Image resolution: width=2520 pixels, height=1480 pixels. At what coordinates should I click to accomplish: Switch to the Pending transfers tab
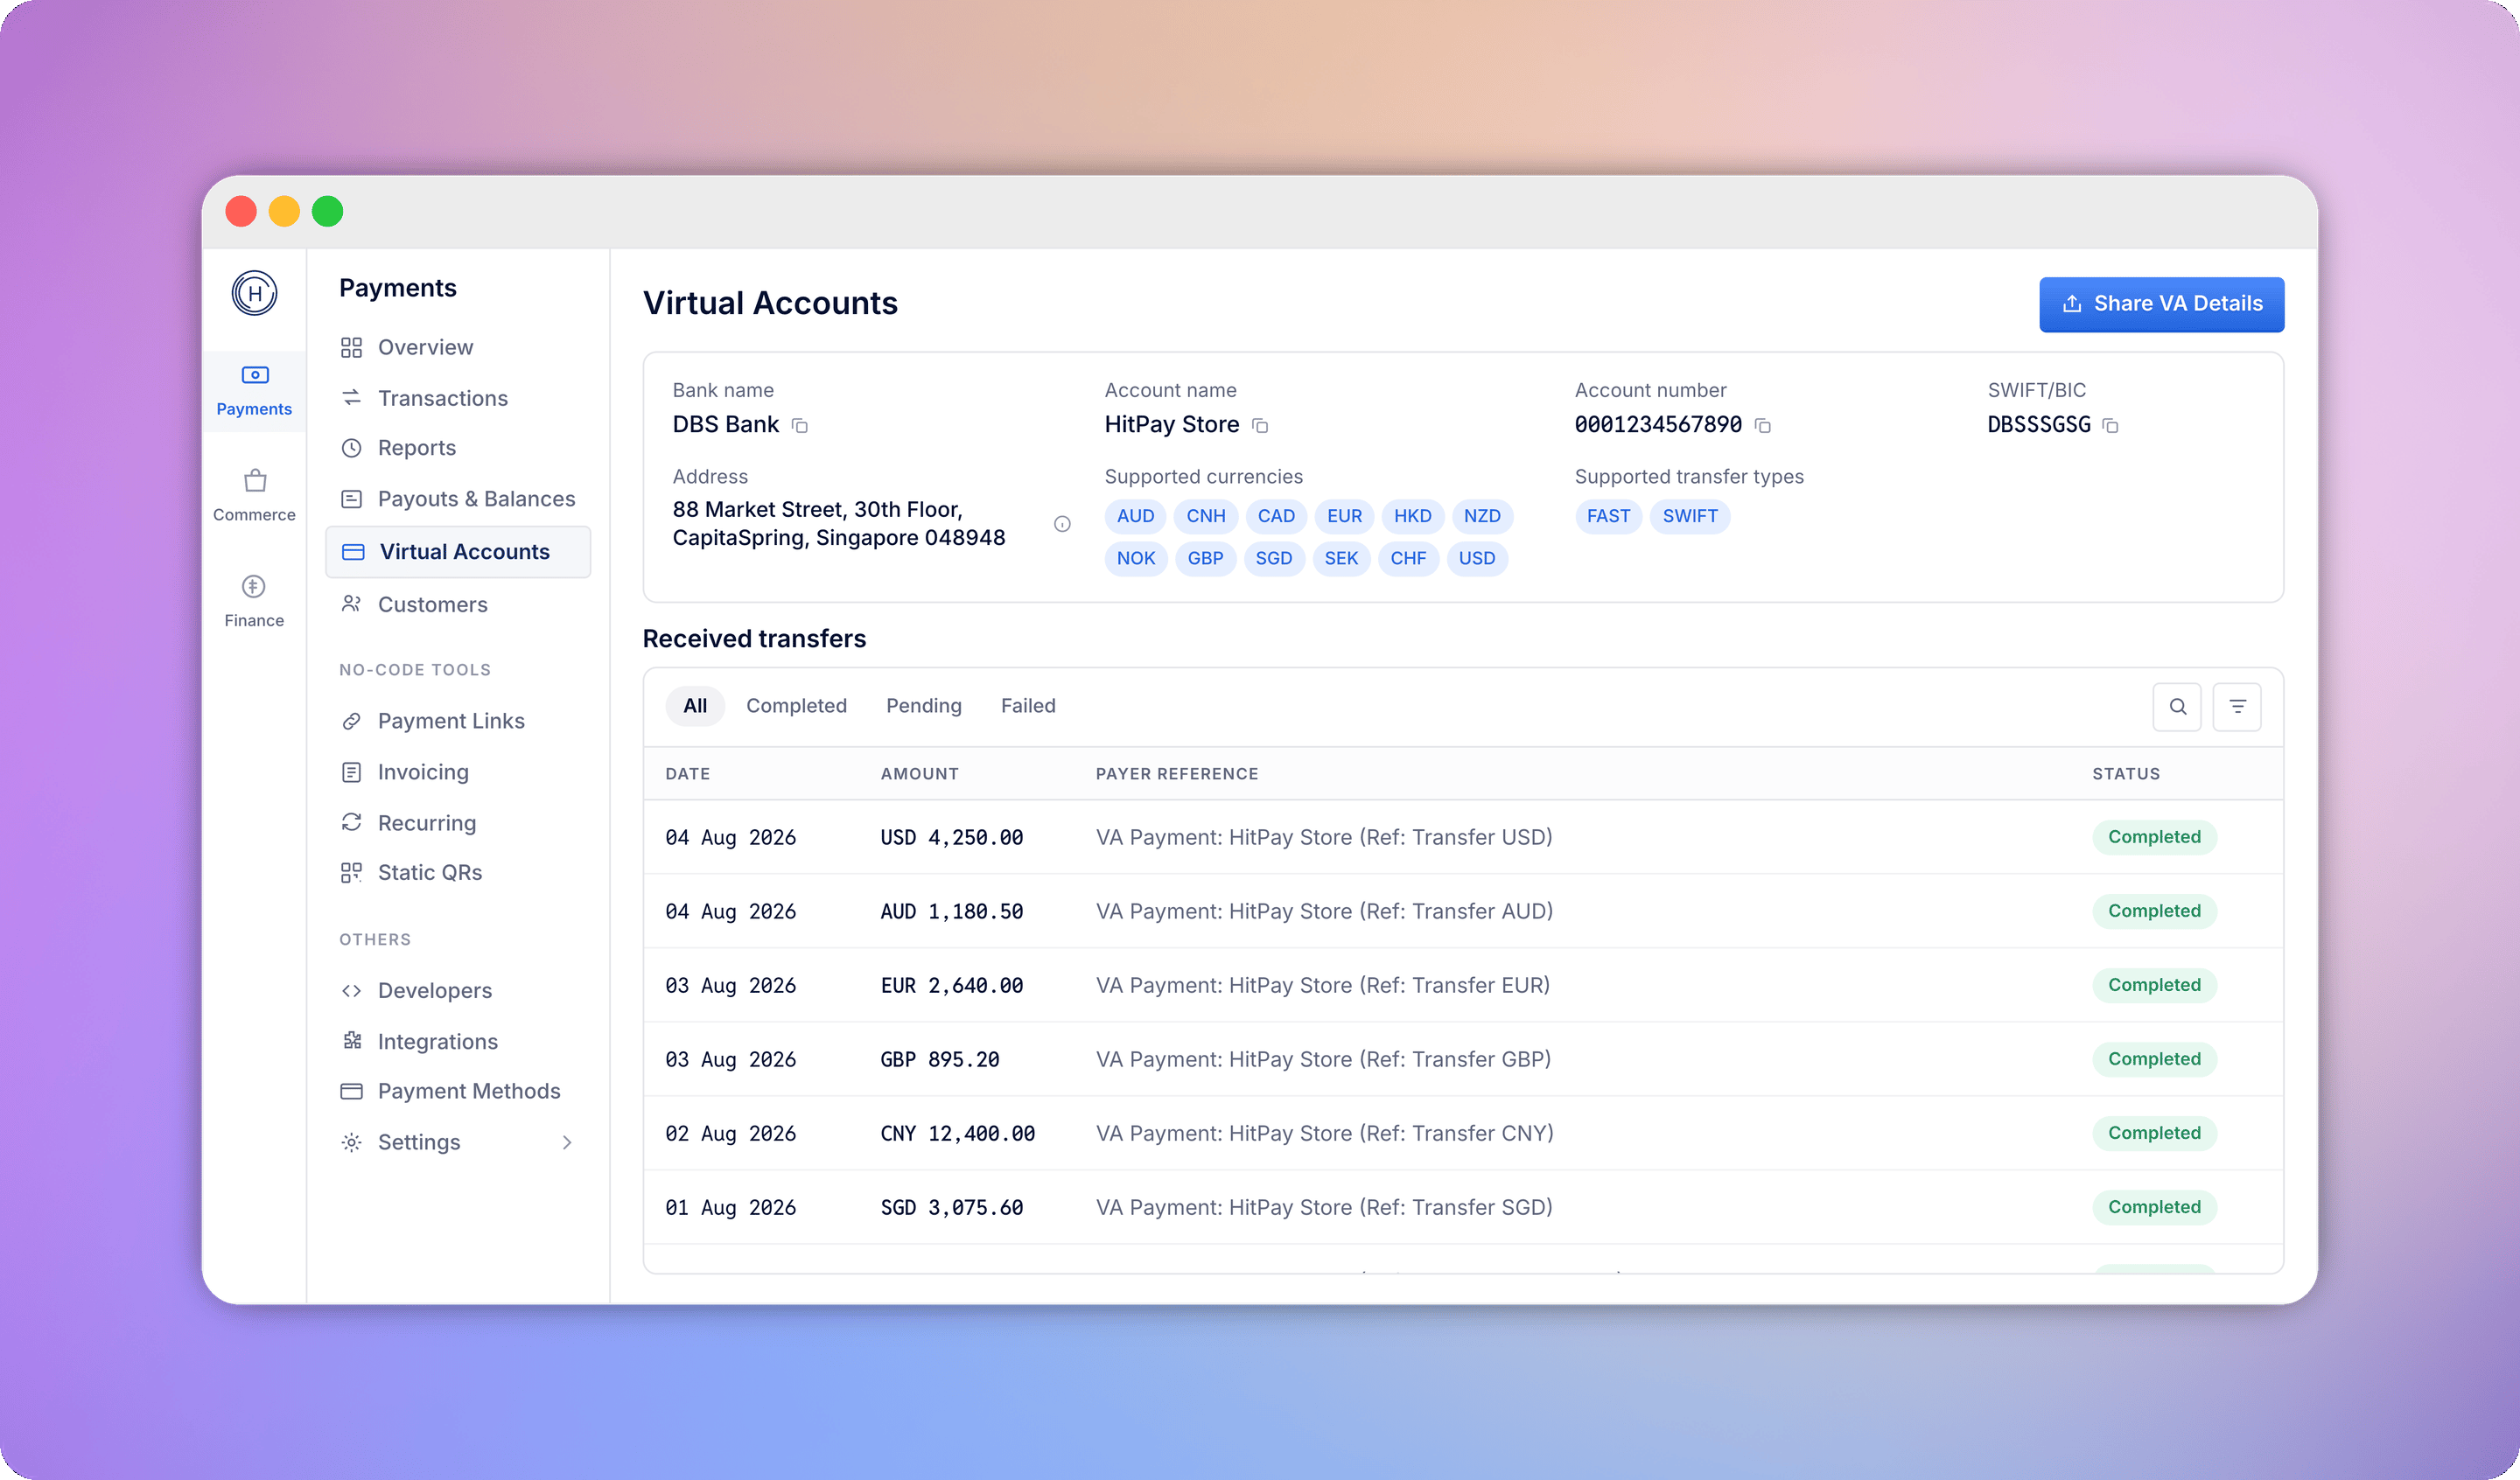pyautogui.click(x=923, y=706)
